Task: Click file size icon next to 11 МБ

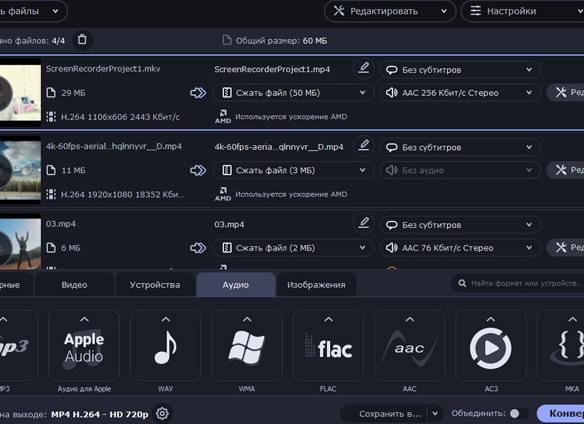Action: [x=51, y=170]
